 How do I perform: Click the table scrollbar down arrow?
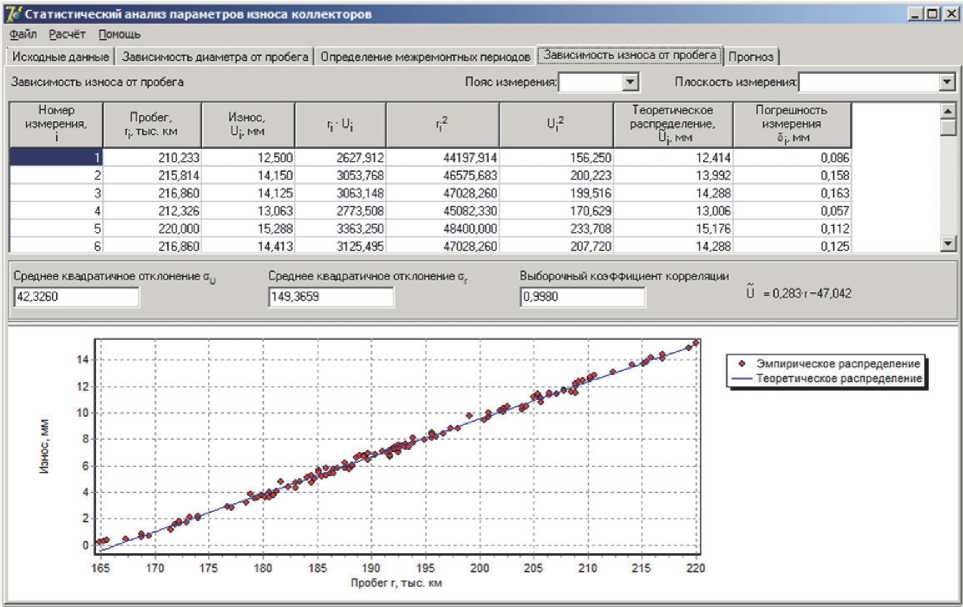click(x=949, y=243)
